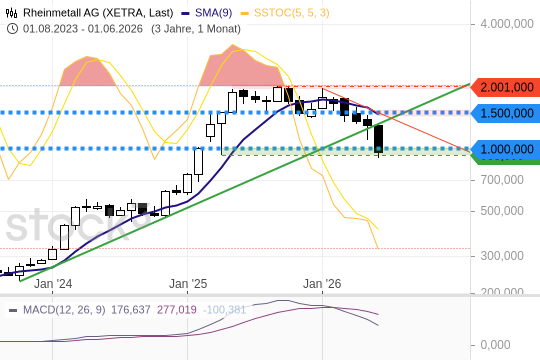Click the Jan '26 time axis label
The width and height of the screenshot is (540, 360).
coord(322,284)
